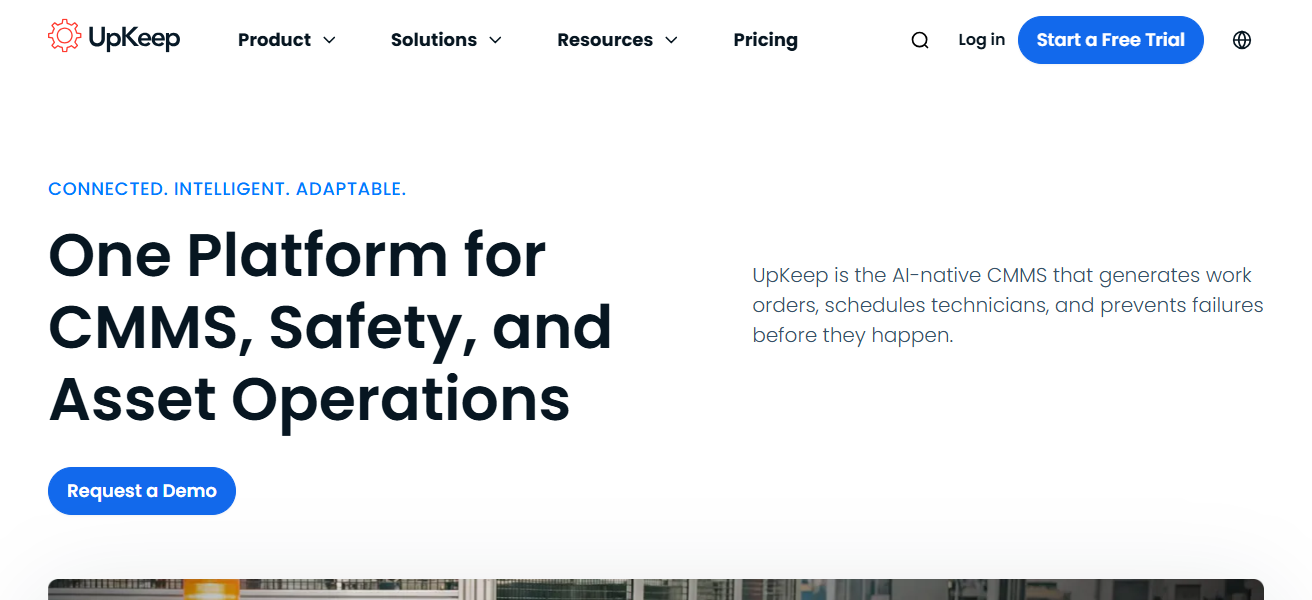1312x600 pixels.
Task: Click the 'UpKeep is the AI-native CMMS' paragraph
Action: coord(1008,305)
